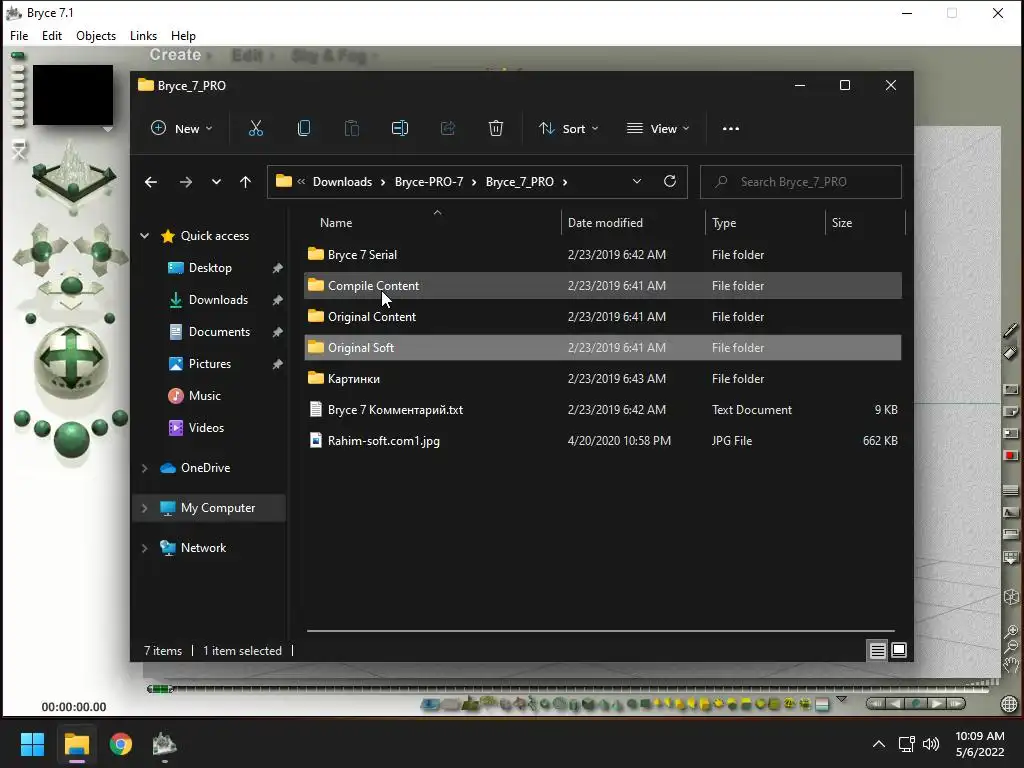
Task: Click Bryce-PRO-7 in the address breadcrumb
Action: (x=429, y=182)
